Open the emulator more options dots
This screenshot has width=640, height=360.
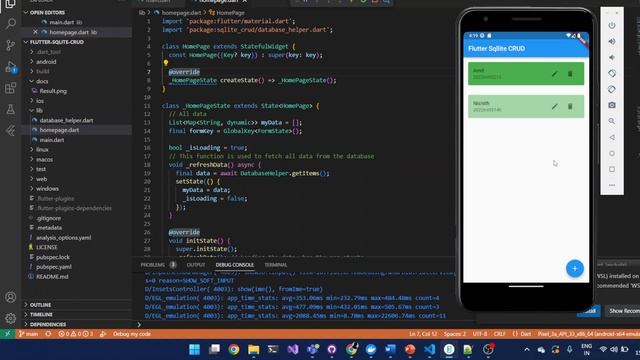coord(612,185)
